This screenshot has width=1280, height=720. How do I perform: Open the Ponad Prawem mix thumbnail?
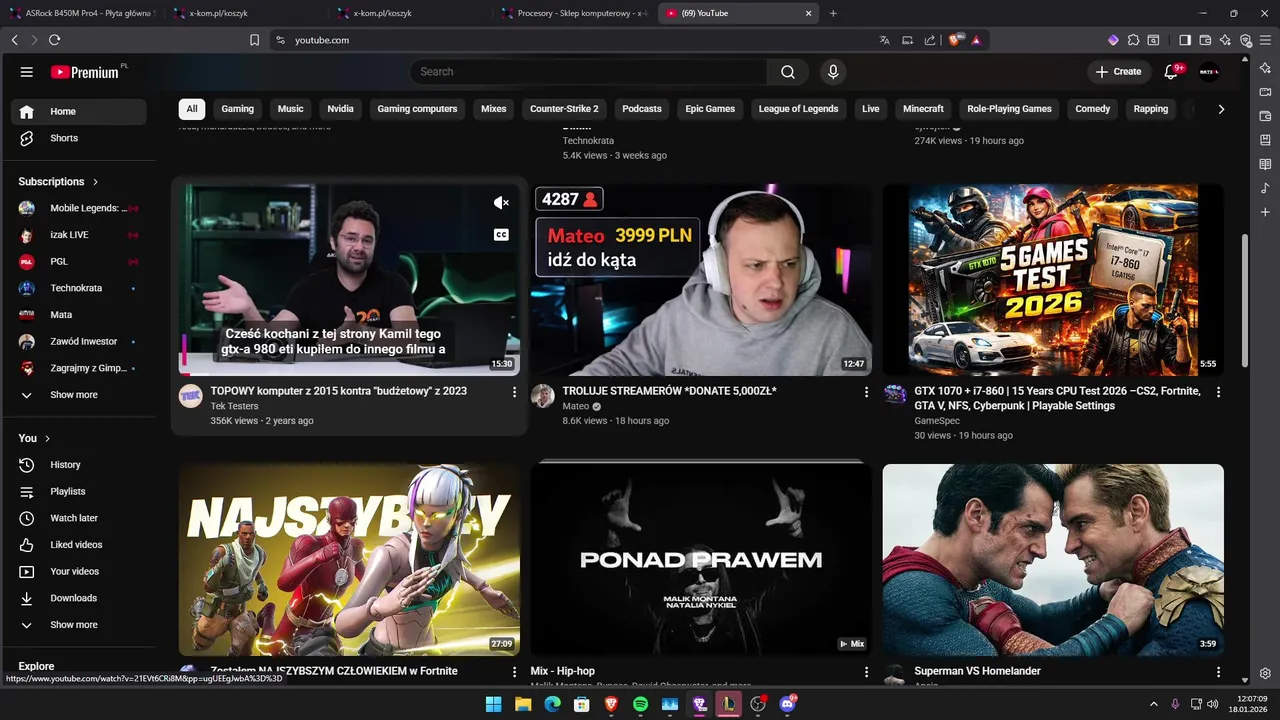click(701, 560)
